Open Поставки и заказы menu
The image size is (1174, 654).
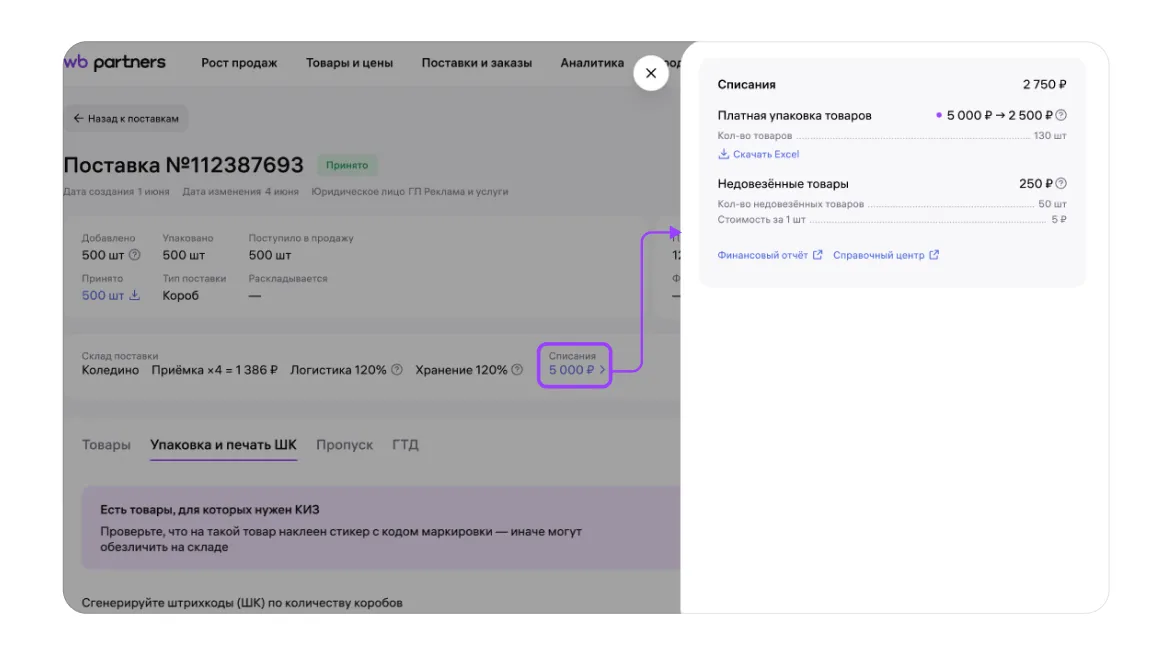(477, 63)
